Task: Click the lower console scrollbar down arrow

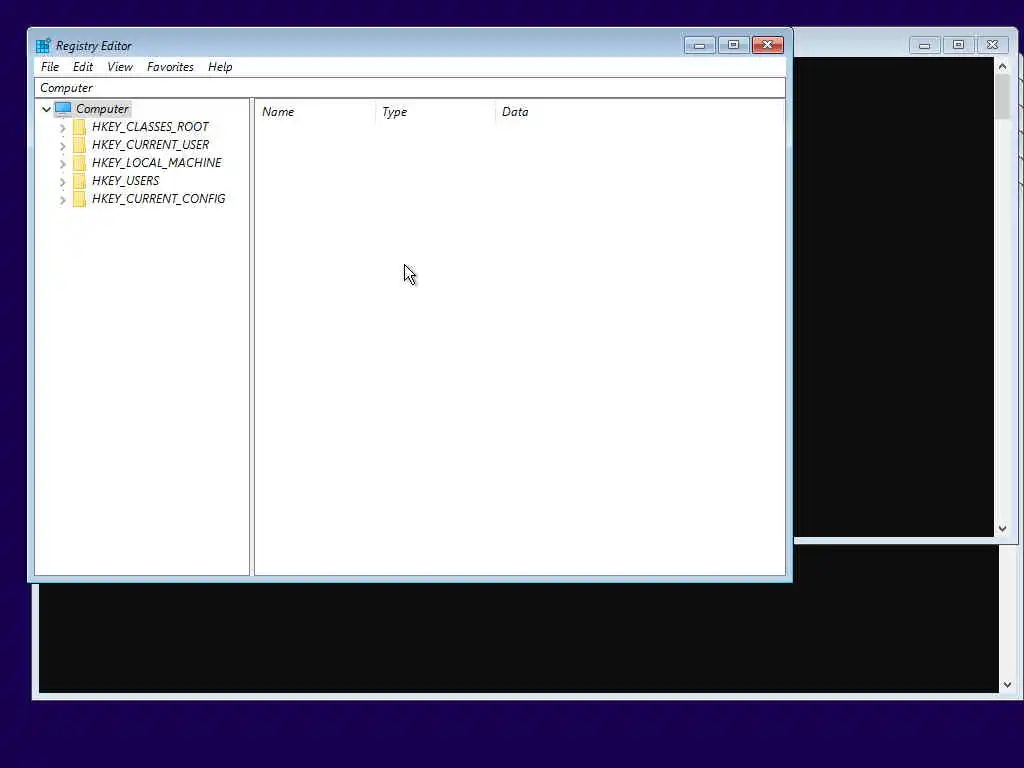Action: click(1007, 685)
